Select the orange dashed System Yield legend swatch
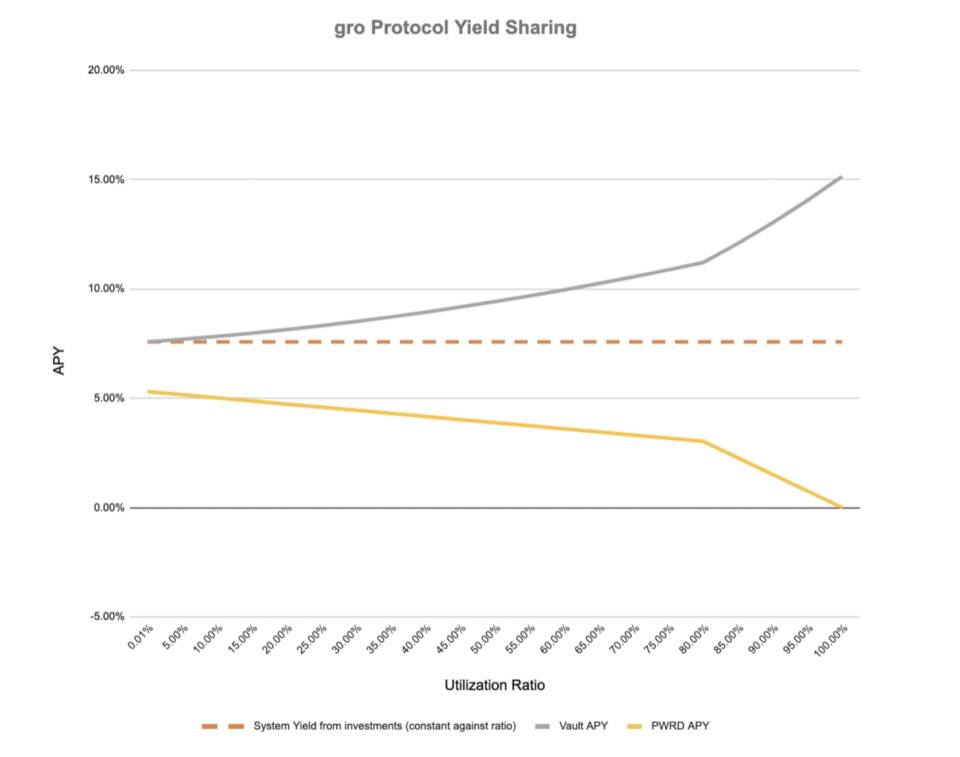The height and width of the screenshot is (757, 960). point(223,726)
